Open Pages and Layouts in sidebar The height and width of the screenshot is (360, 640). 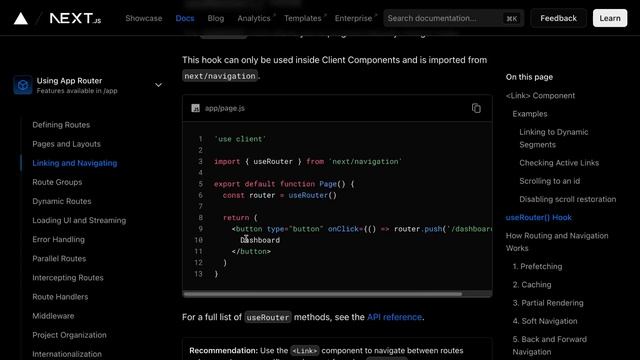[x=67, y=144]
